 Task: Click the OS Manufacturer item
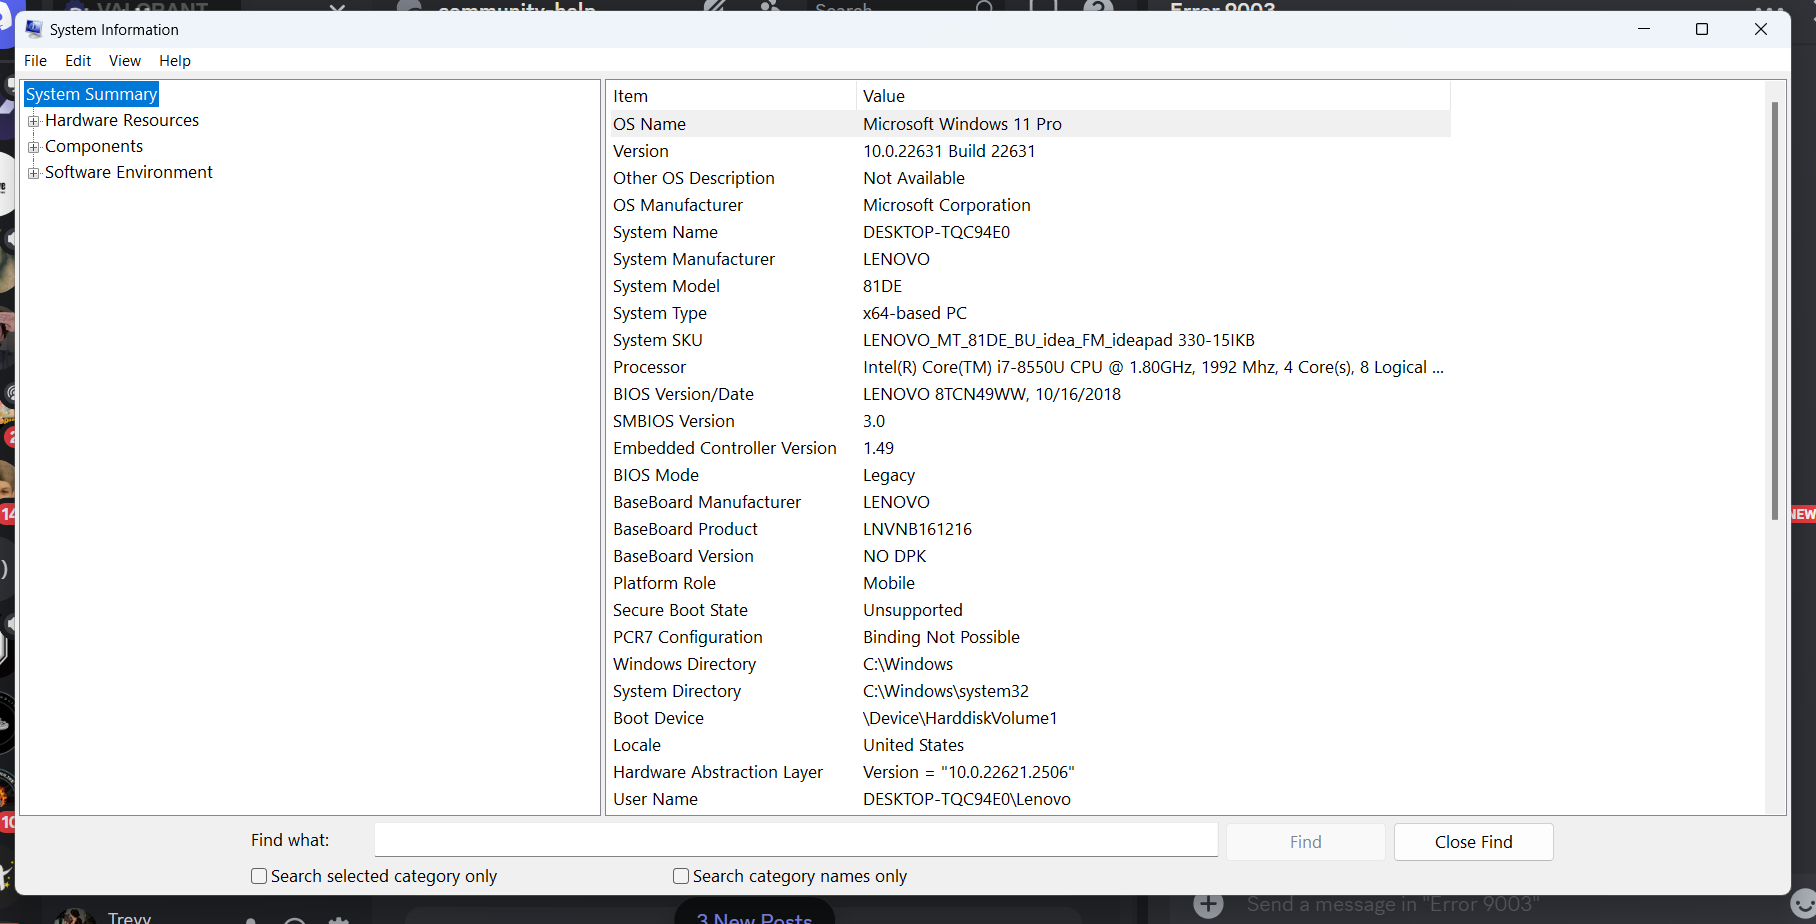[x=678, y=205]
